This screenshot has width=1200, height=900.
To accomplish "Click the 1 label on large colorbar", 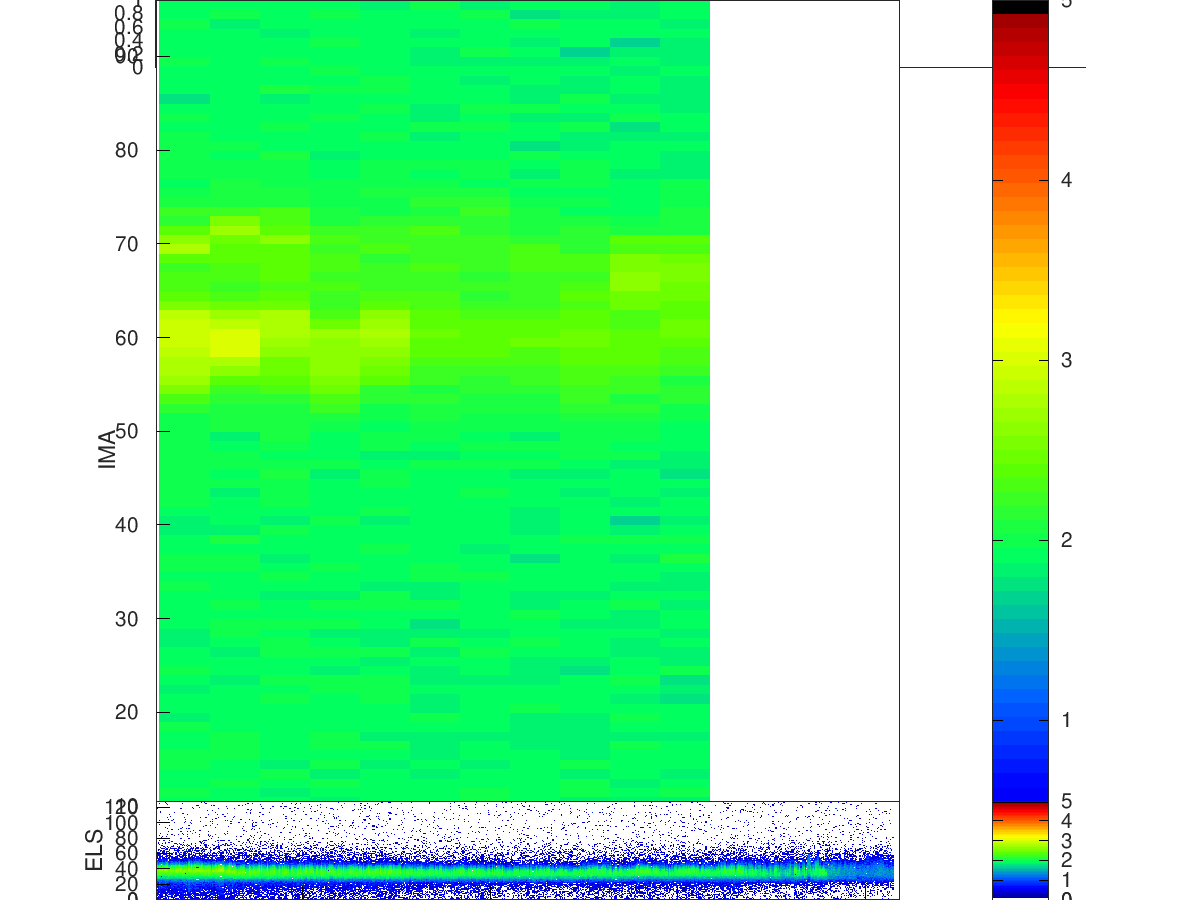I will [1067, 720].
